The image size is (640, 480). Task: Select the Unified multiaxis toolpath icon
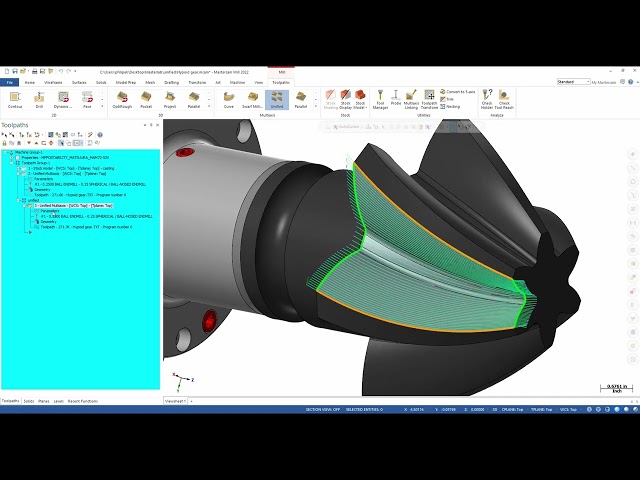277,100
